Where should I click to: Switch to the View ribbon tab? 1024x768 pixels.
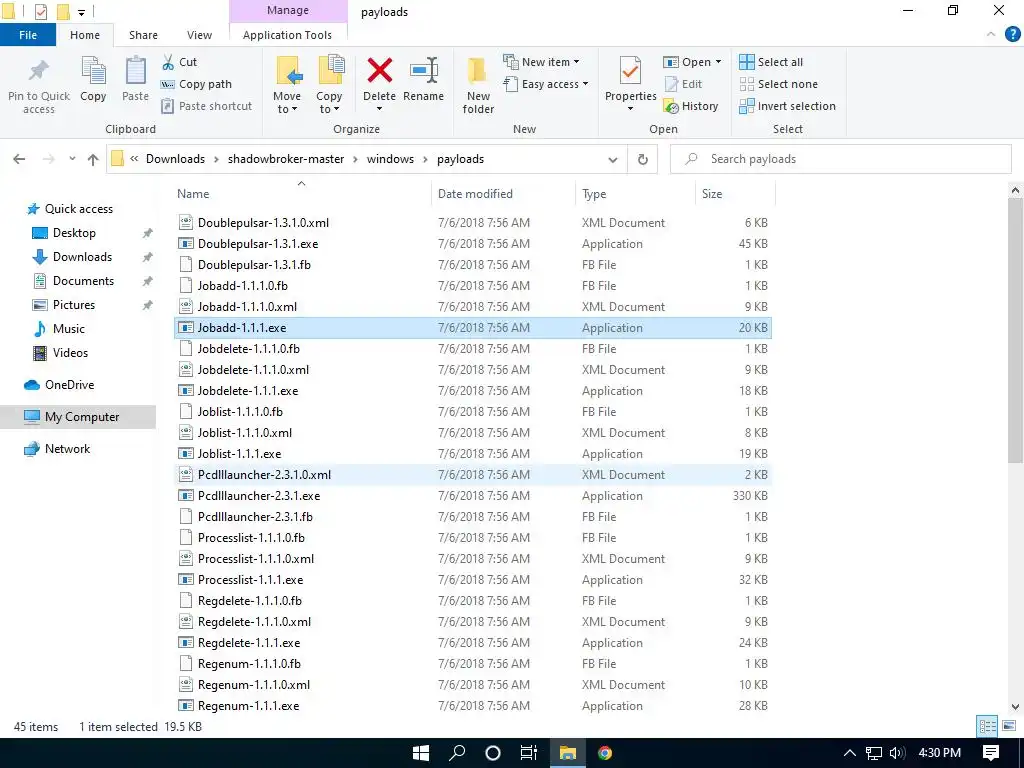[x=199, y=35]
